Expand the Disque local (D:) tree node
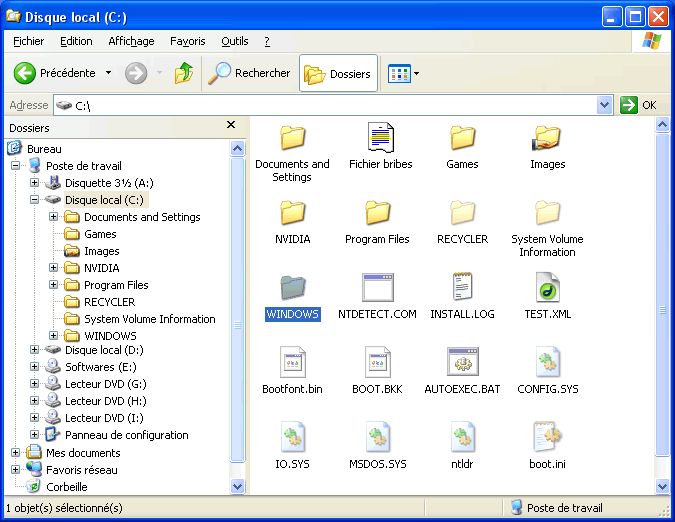675x522 pixels. tap(34, 349)
